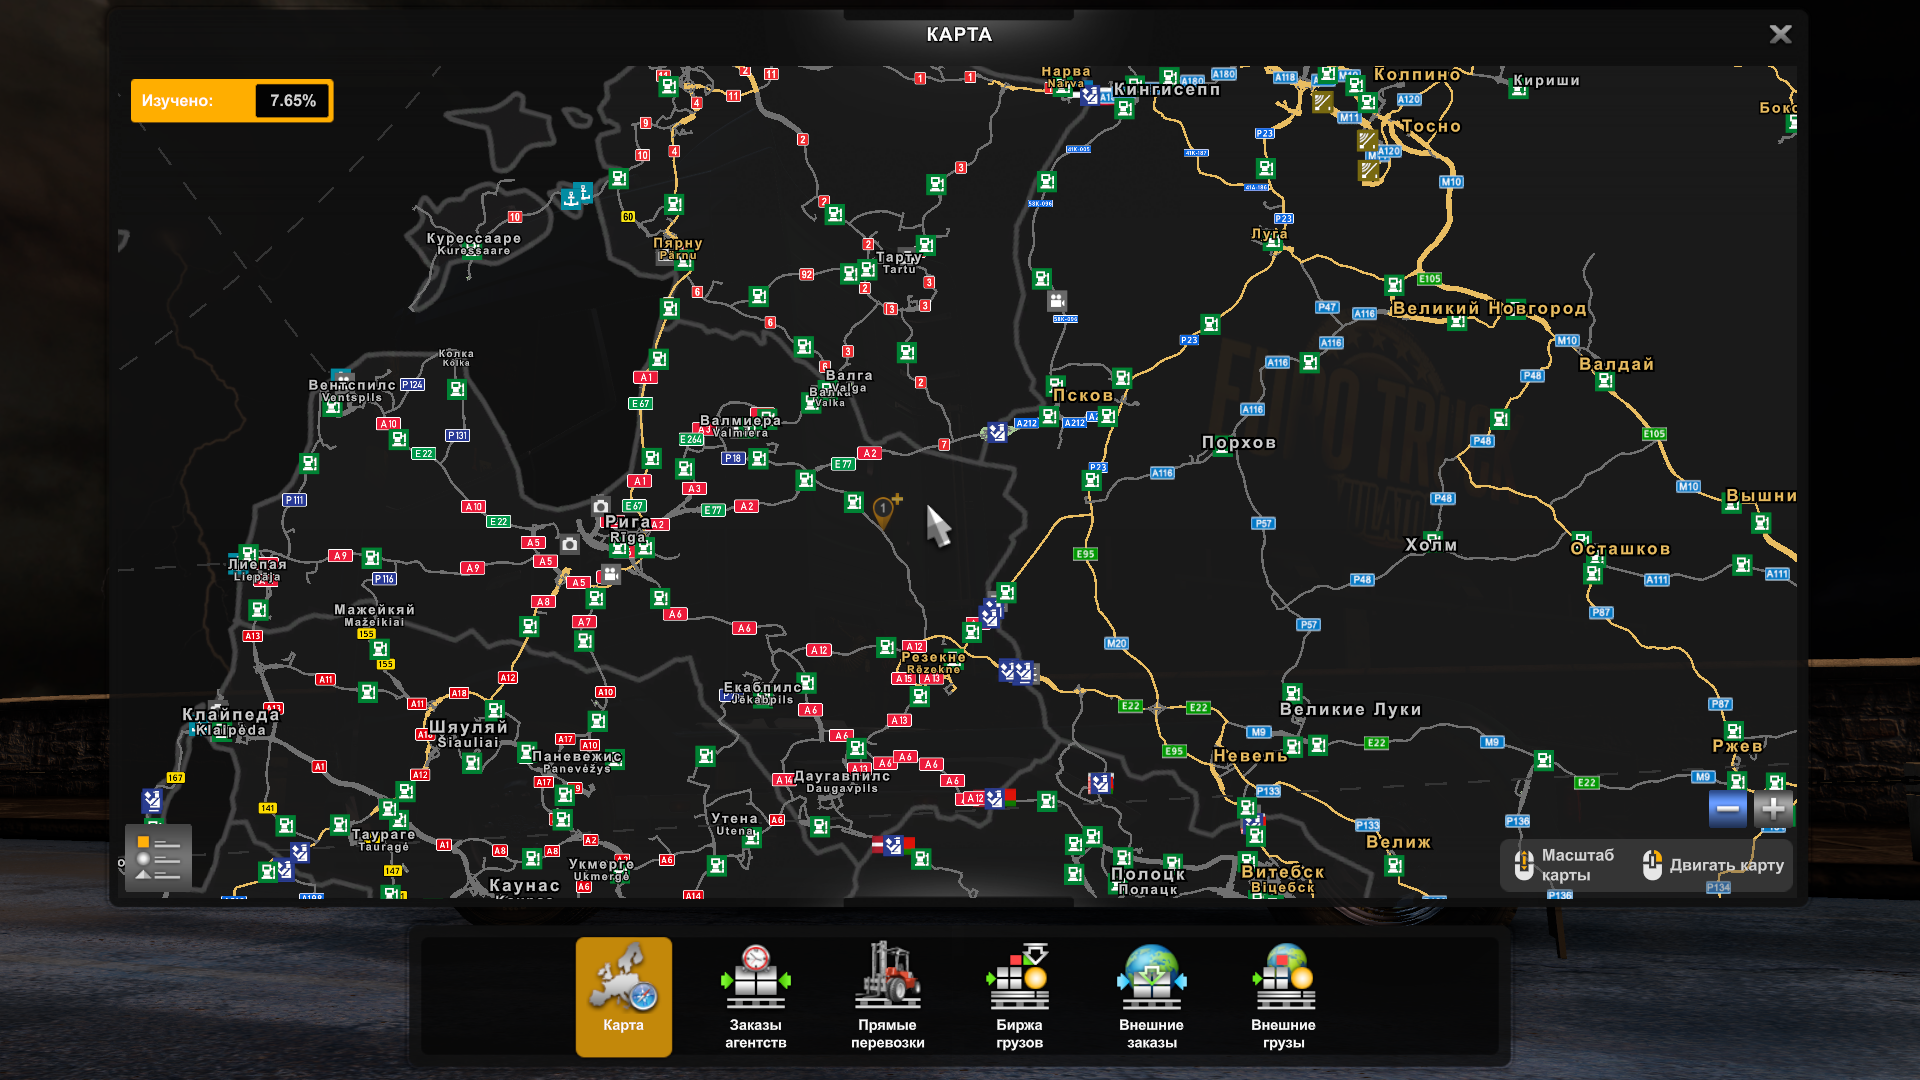Click the camera viewpoint icon left of Рига
This screenshot has height=1080, width=1920.
[x=569, y=544]
